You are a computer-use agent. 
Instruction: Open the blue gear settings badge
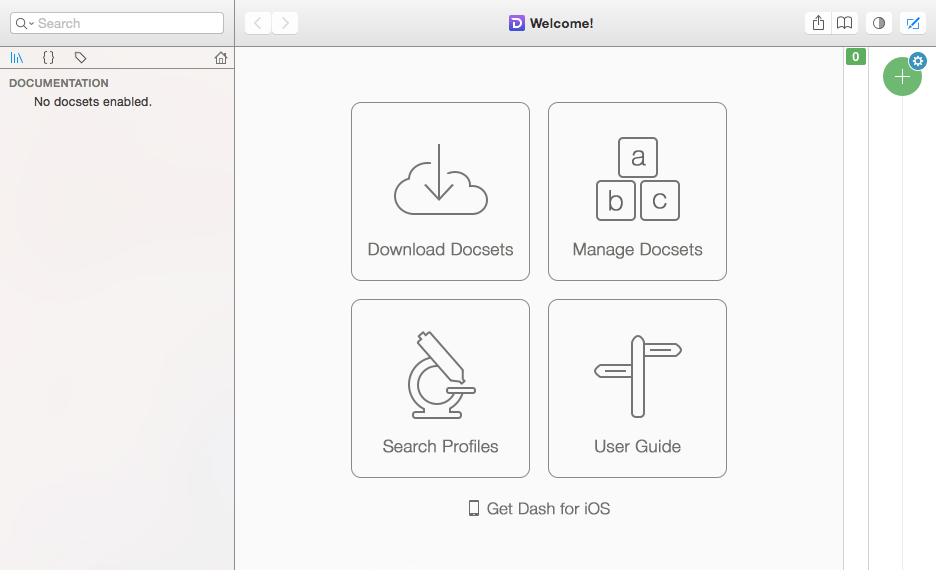pyautogui.click(x=918, y=61)
